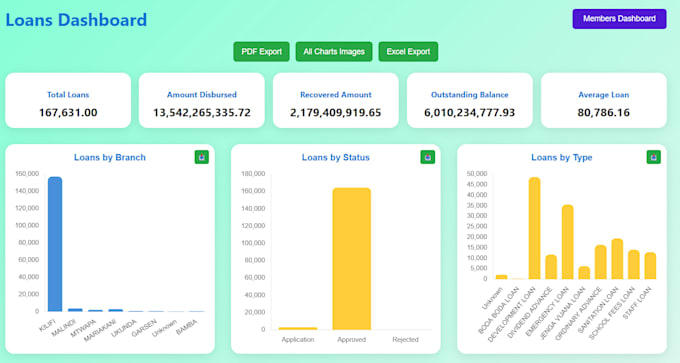
Task: Click the EMERGENCY LOAN bar in Loans by Type
Action: [x=568, y=242]
